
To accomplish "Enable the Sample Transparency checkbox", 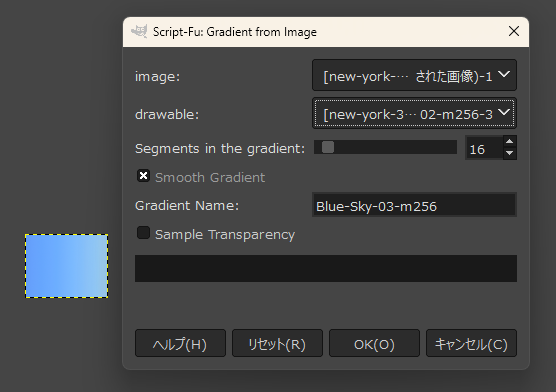I will (143, 233).
